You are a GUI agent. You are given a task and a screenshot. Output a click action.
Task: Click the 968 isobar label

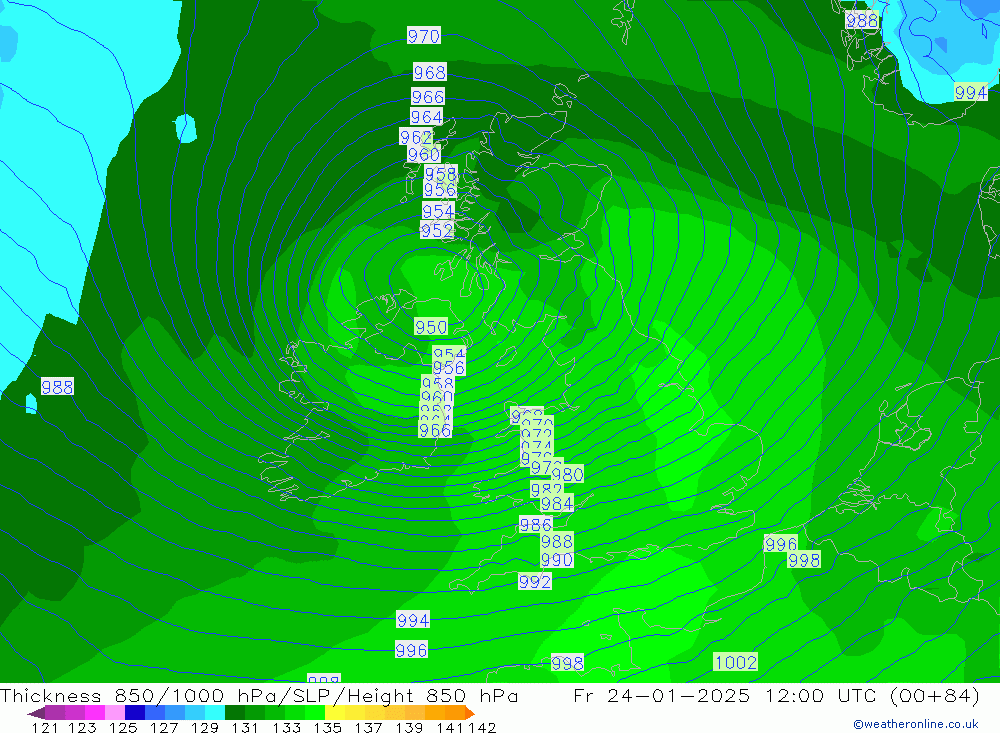click(x=429, y=72)
